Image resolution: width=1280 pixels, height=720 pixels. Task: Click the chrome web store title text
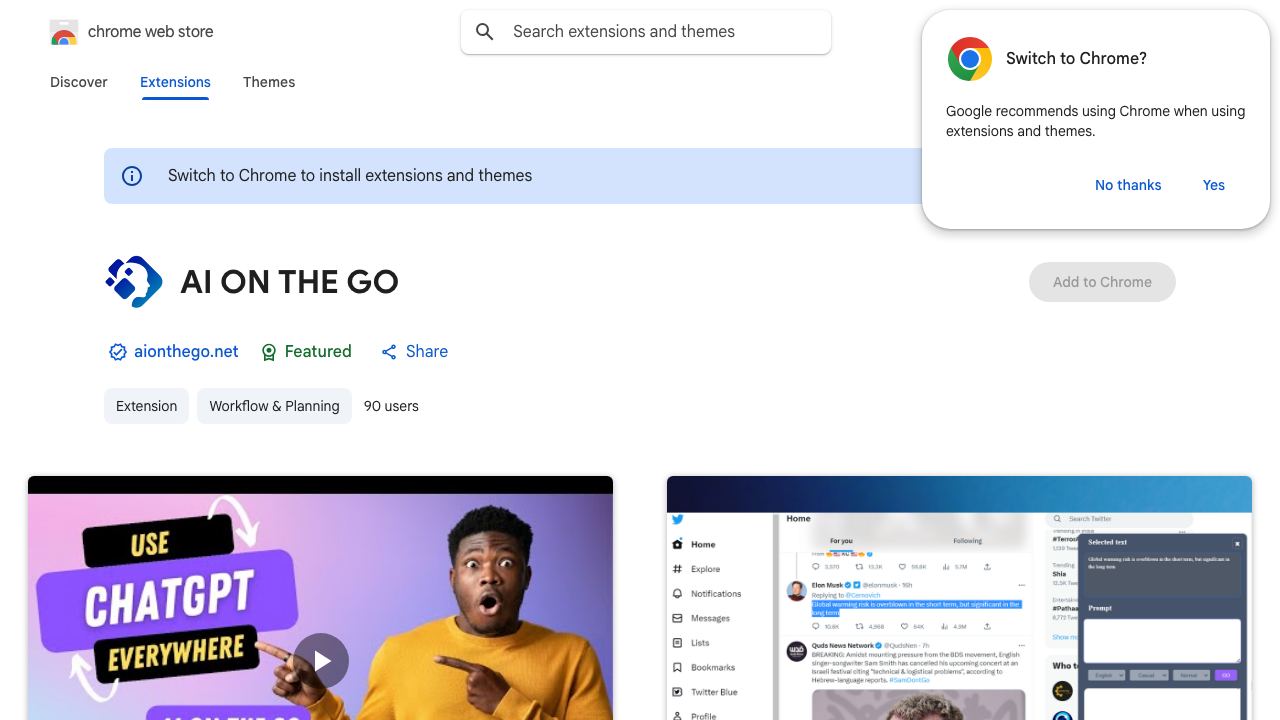(151, 32)
